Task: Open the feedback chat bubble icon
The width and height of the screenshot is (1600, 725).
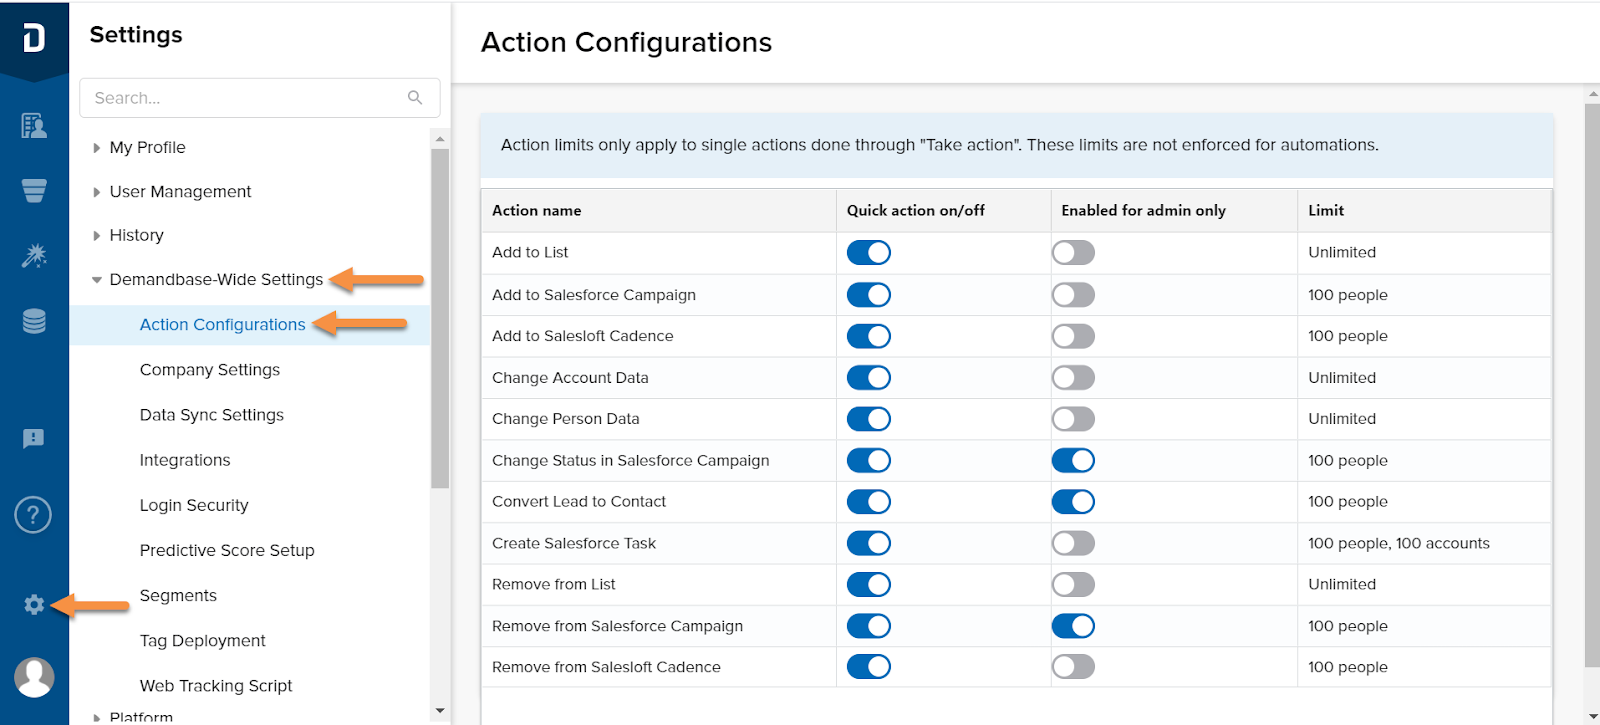Action: (x=34, y=439)
